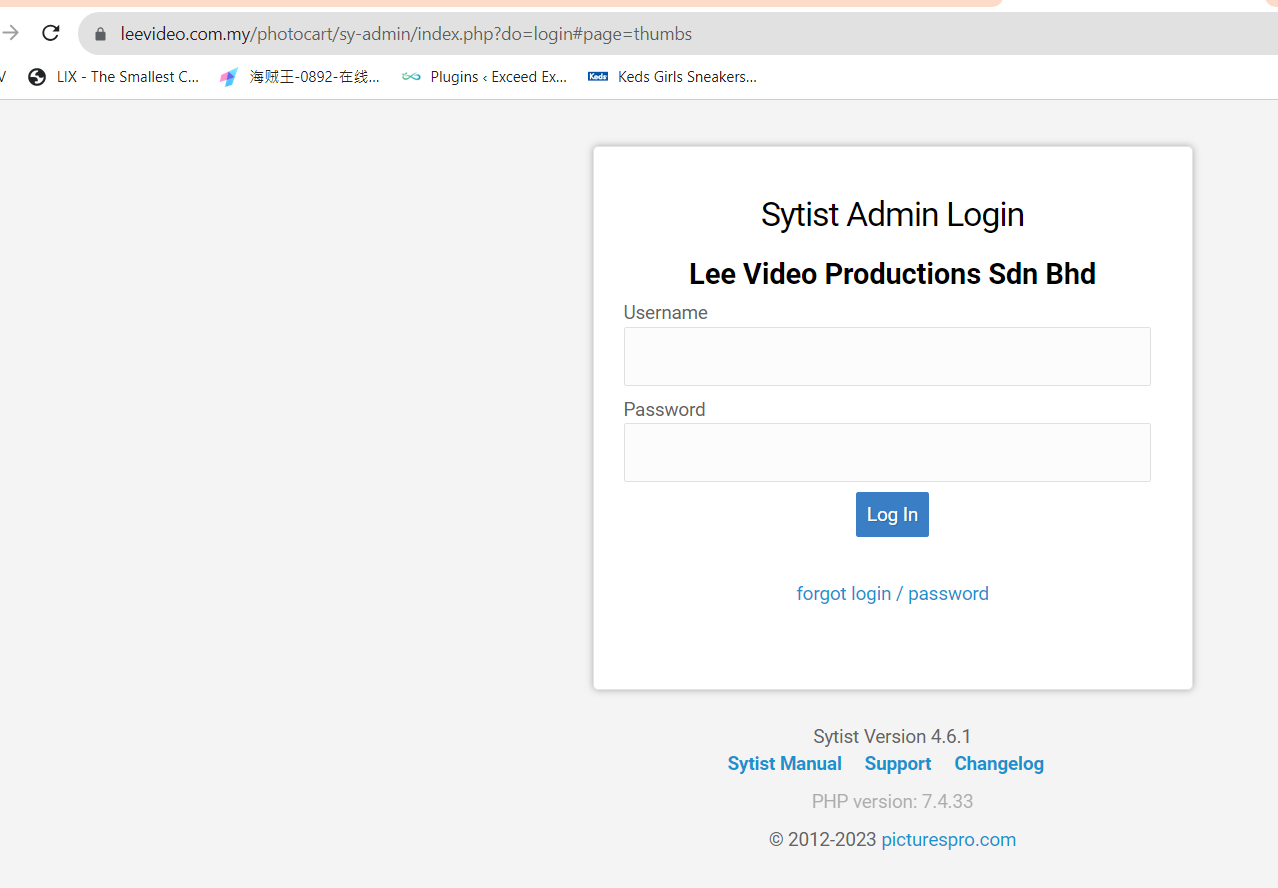Focus the Username input field
The width and height of the screenshot is (1278, 888).
point(887,356)
